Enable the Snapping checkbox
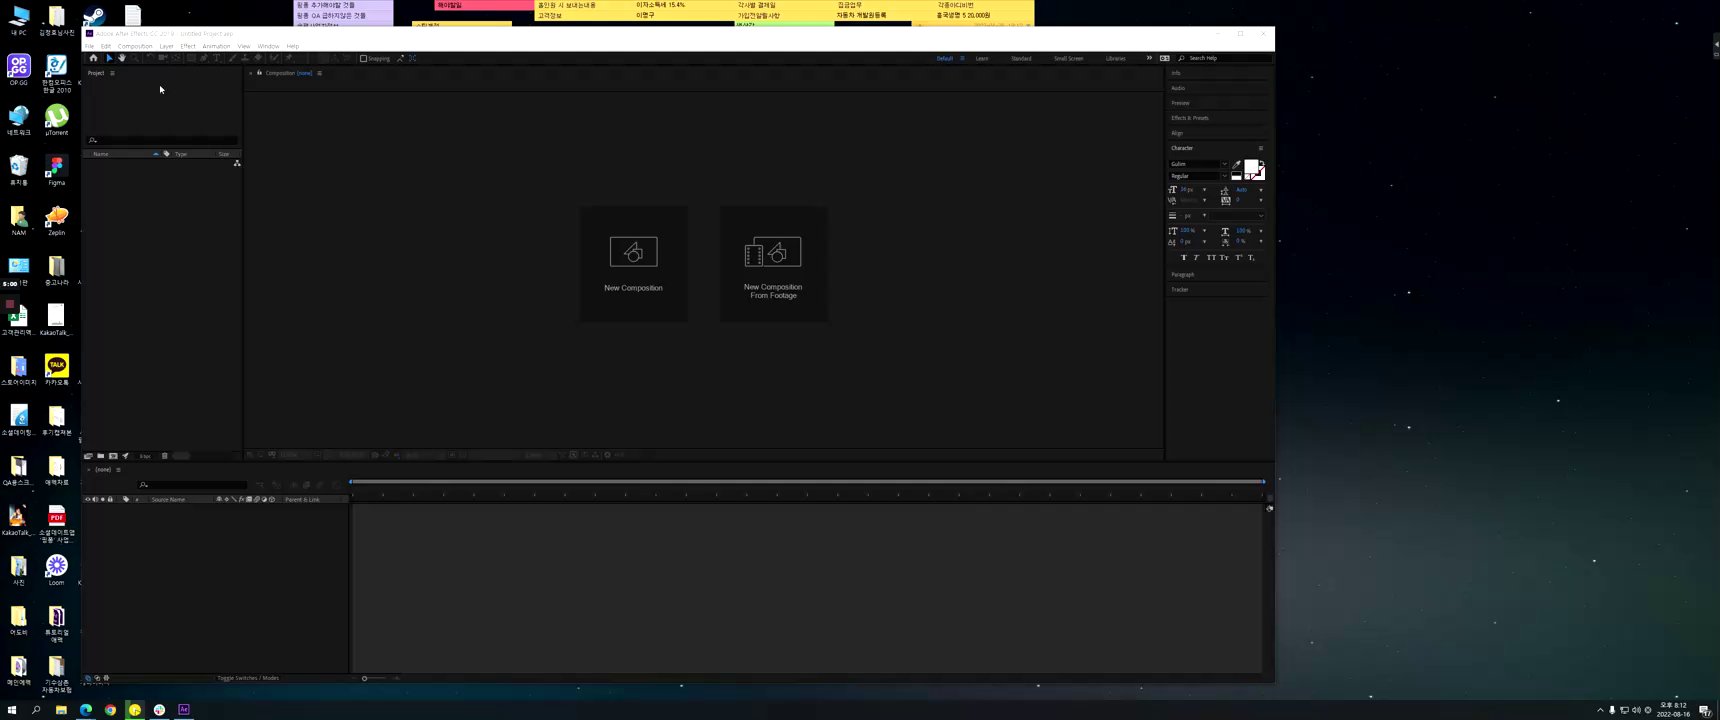This screenshot has width=1720, height=720. coord(363,58)
